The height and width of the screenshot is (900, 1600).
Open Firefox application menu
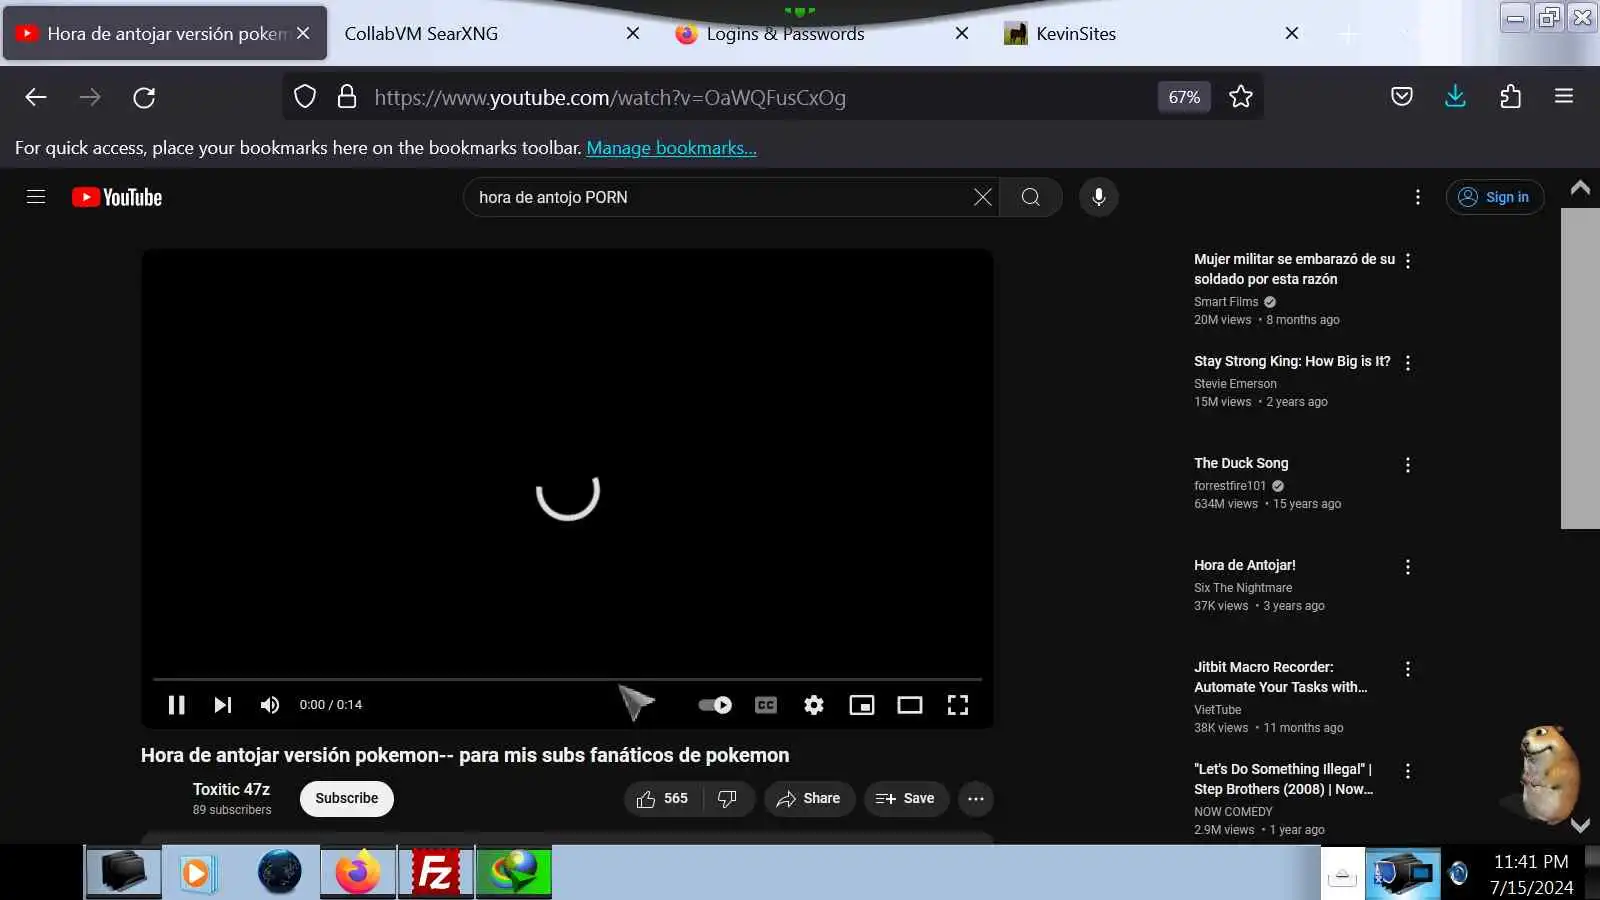coord(1564,97)
